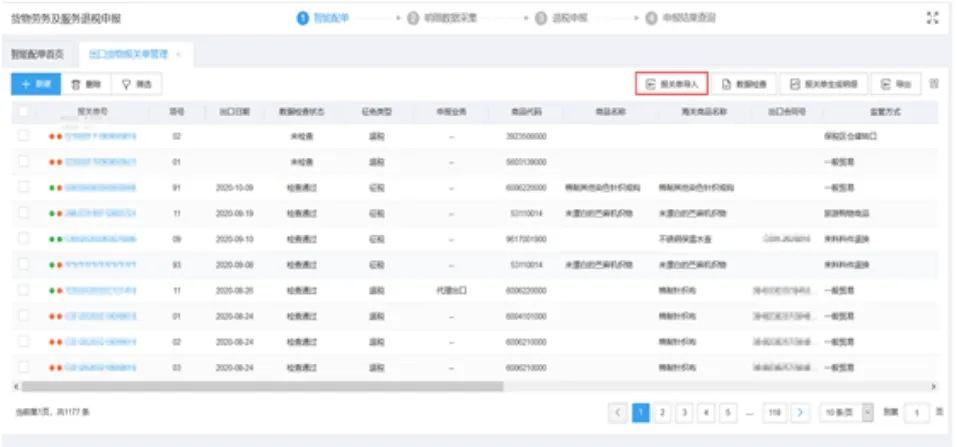Click 报关单生成明细 toolbar button
Viewport: 957px width, 447px height.
tap(823, 85)
